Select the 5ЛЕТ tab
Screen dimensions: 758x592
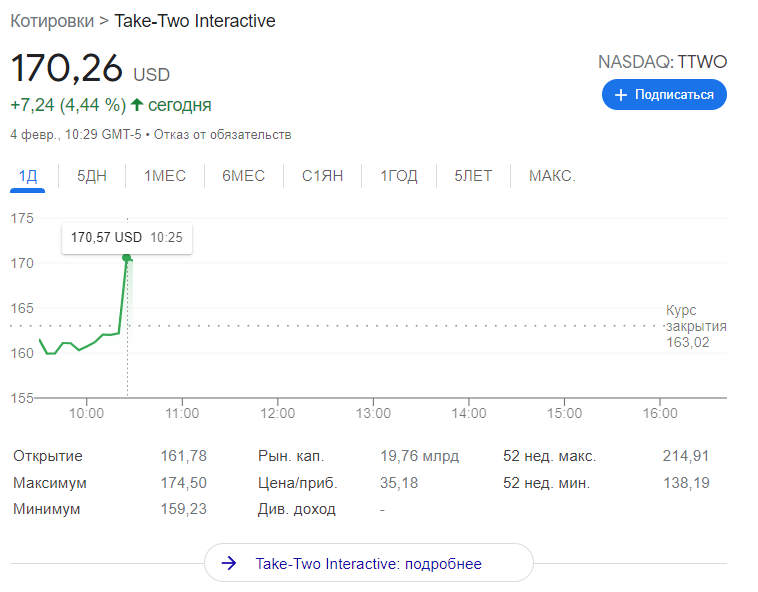[473, 176]
